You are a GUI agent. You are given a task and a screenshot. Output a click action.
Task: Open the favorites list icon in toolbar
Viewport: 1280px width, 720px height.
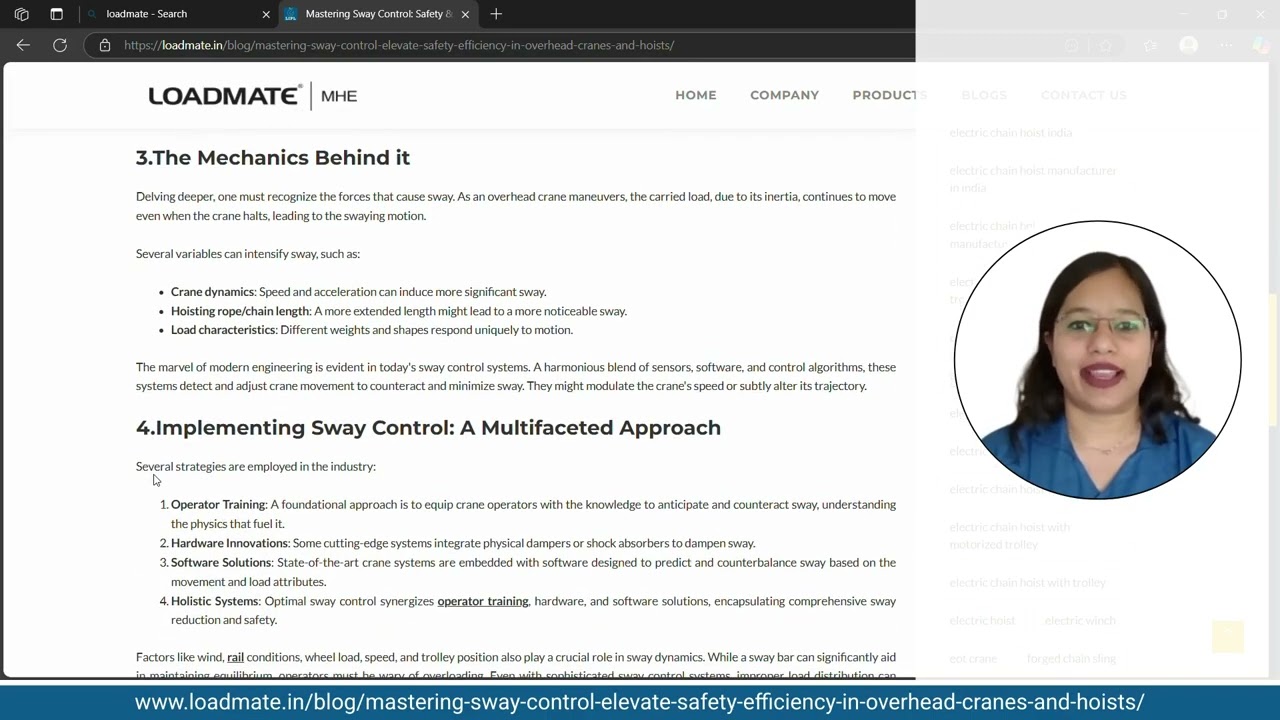click(1150, 45)
